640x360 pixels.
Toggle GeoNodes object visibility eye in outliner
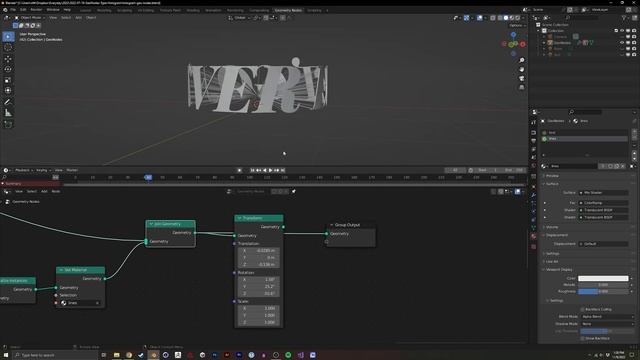pyautogui.click(x=622, y=42)
